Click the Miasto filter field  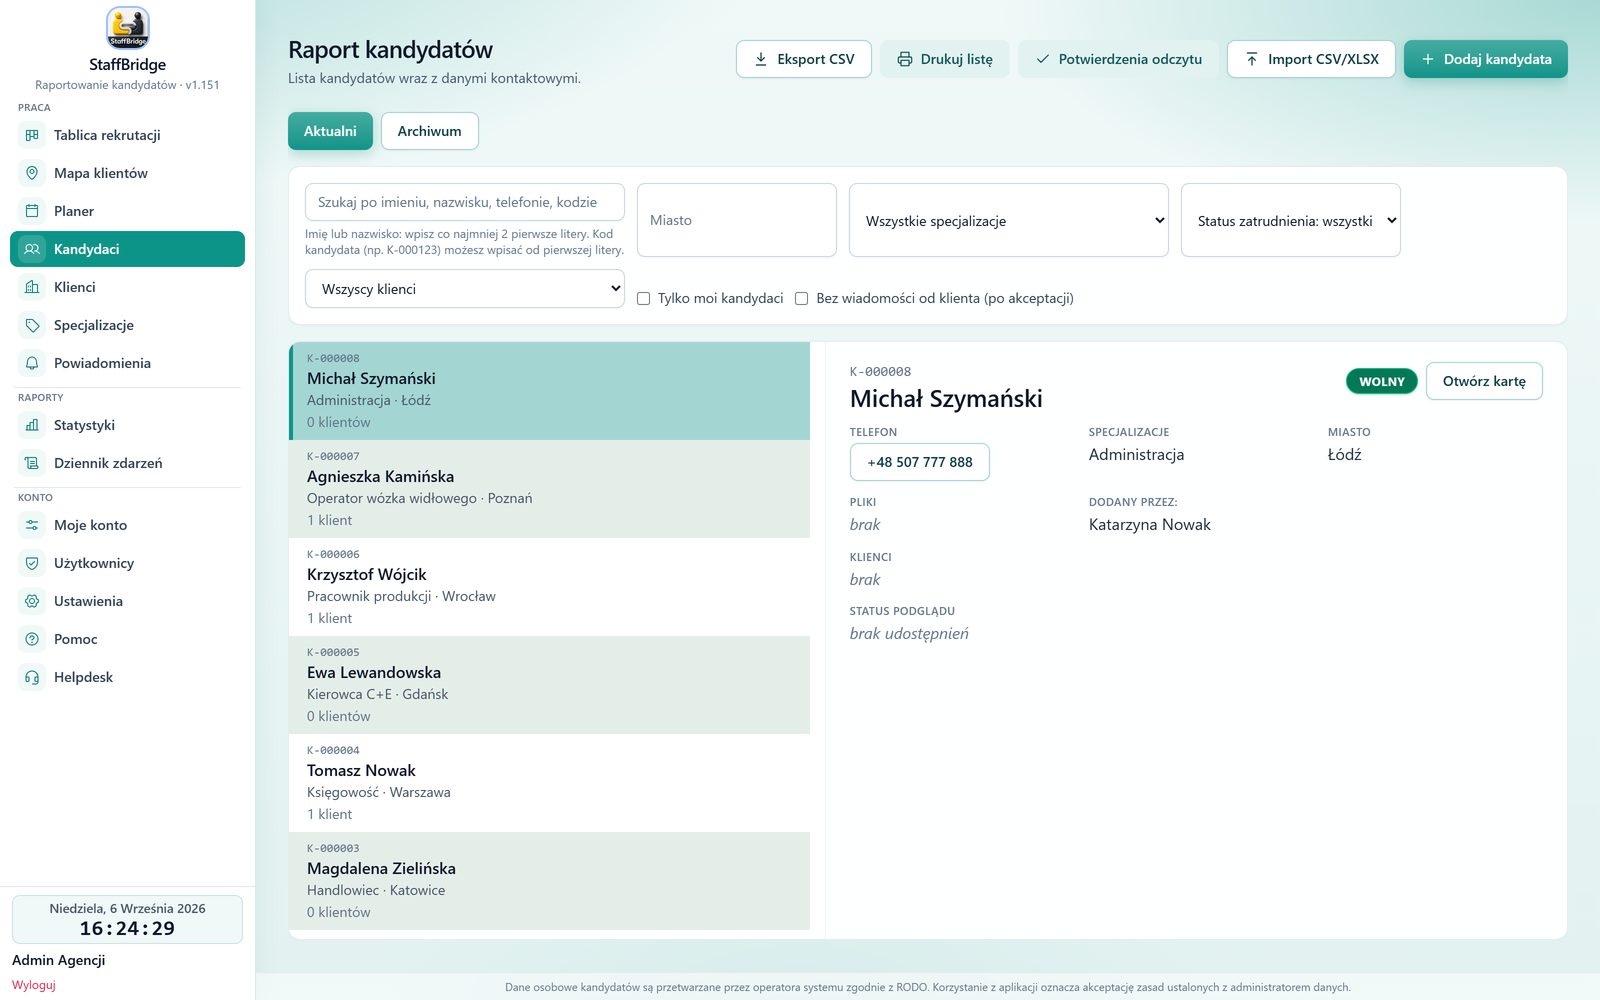point(737,220)
